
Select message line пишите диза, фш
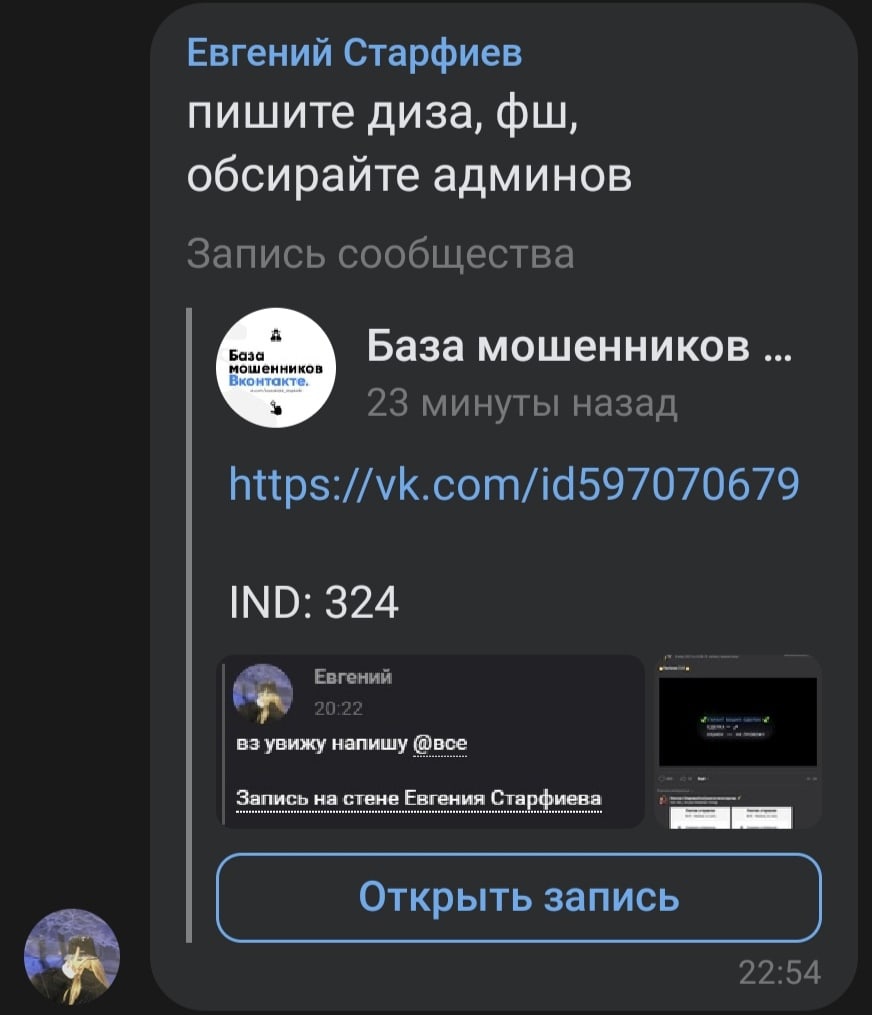[382, 114]
